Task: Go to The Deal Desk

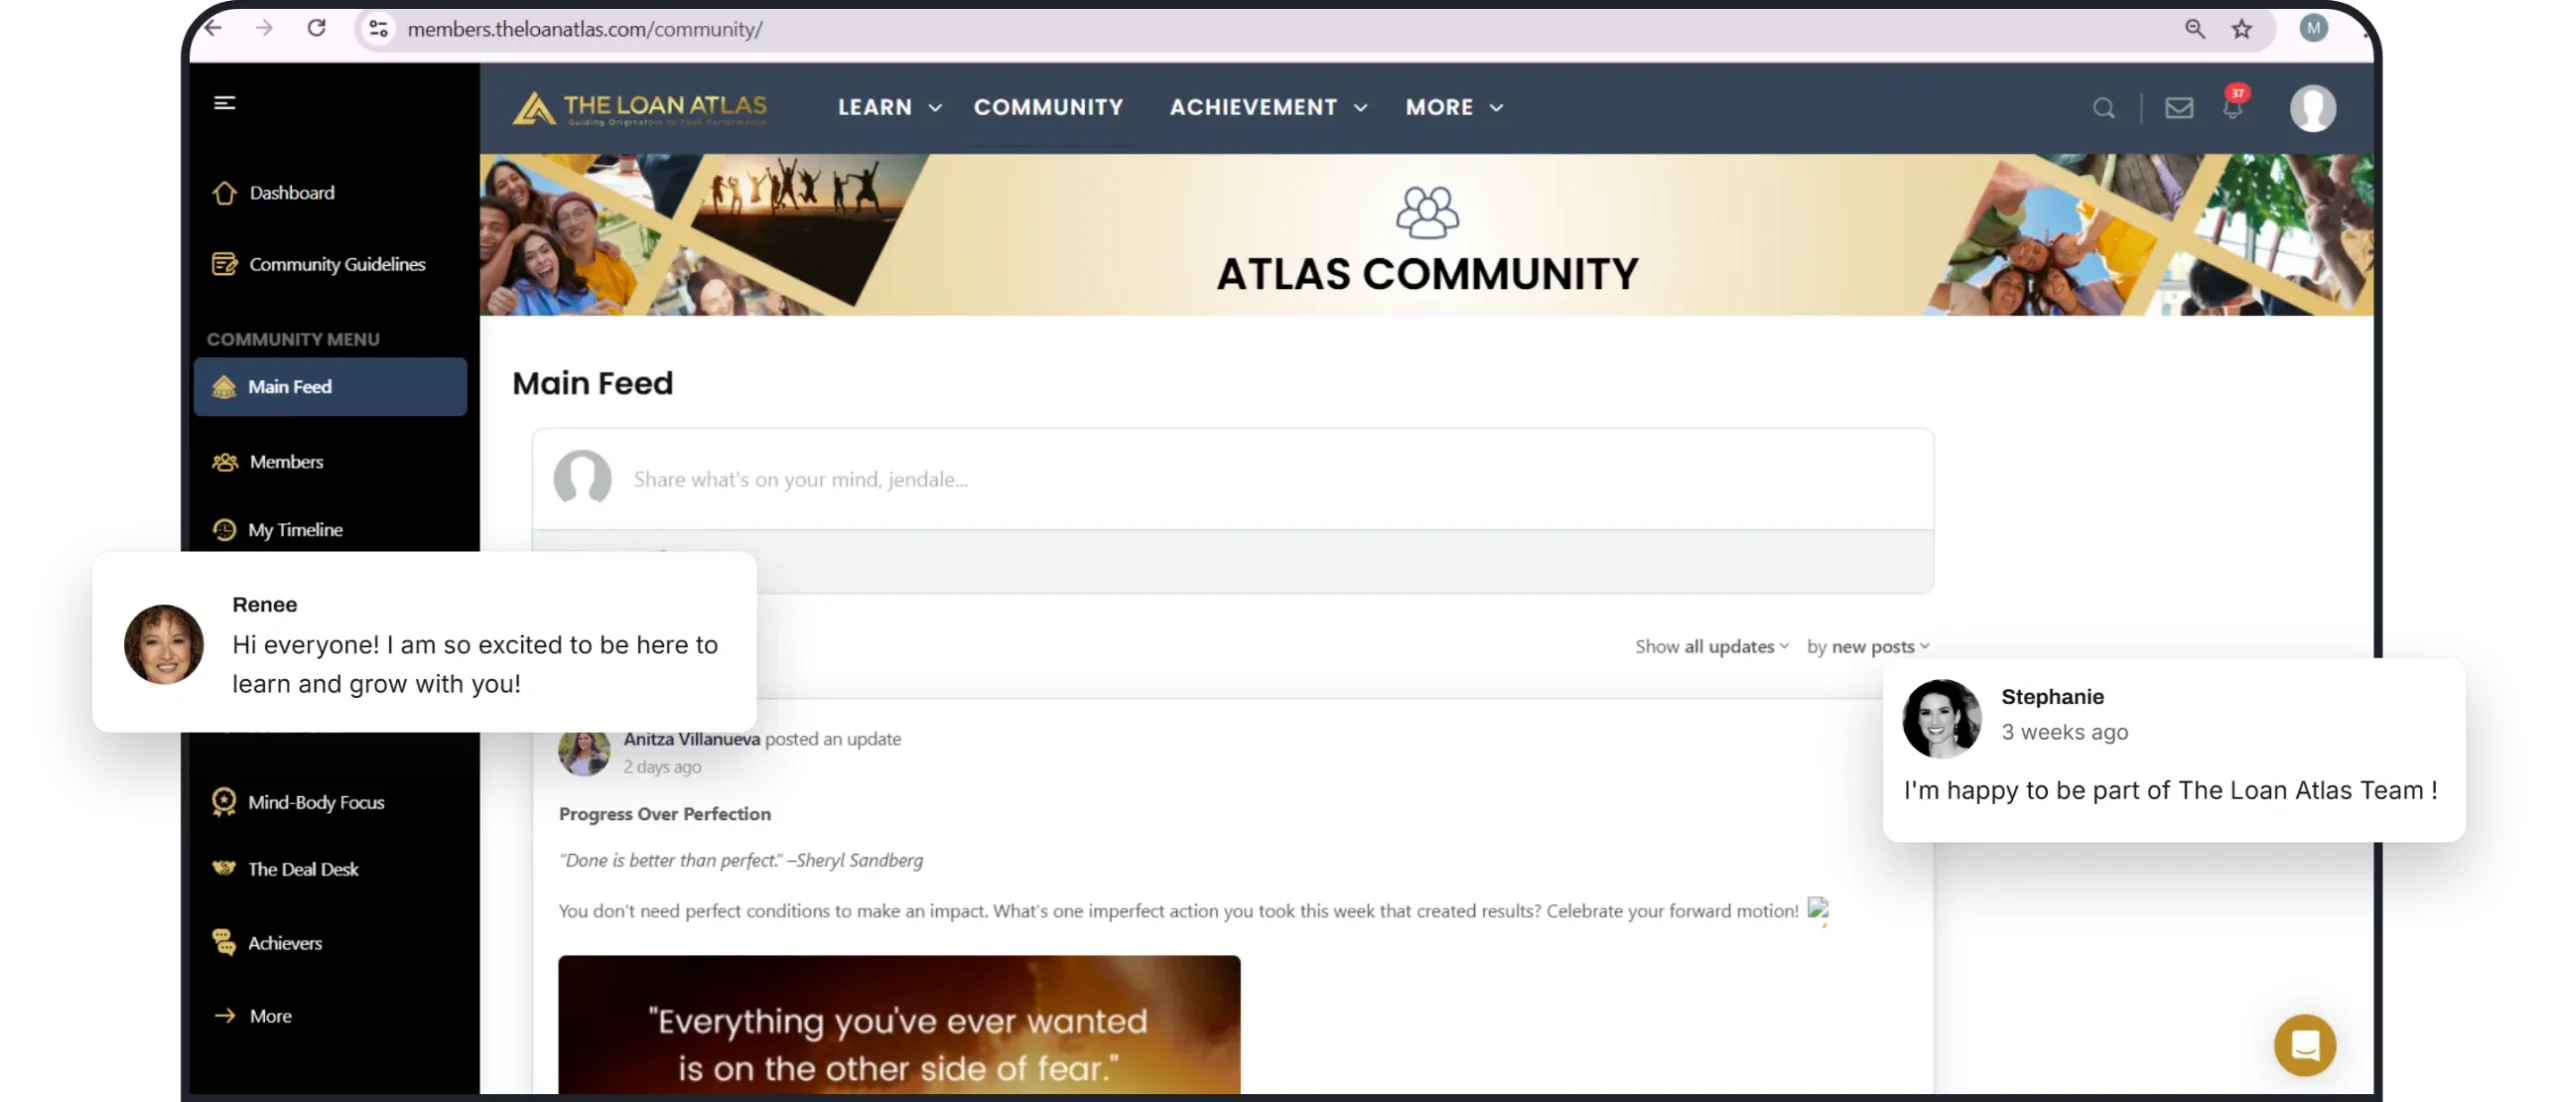Action: (x=303, y=869)
